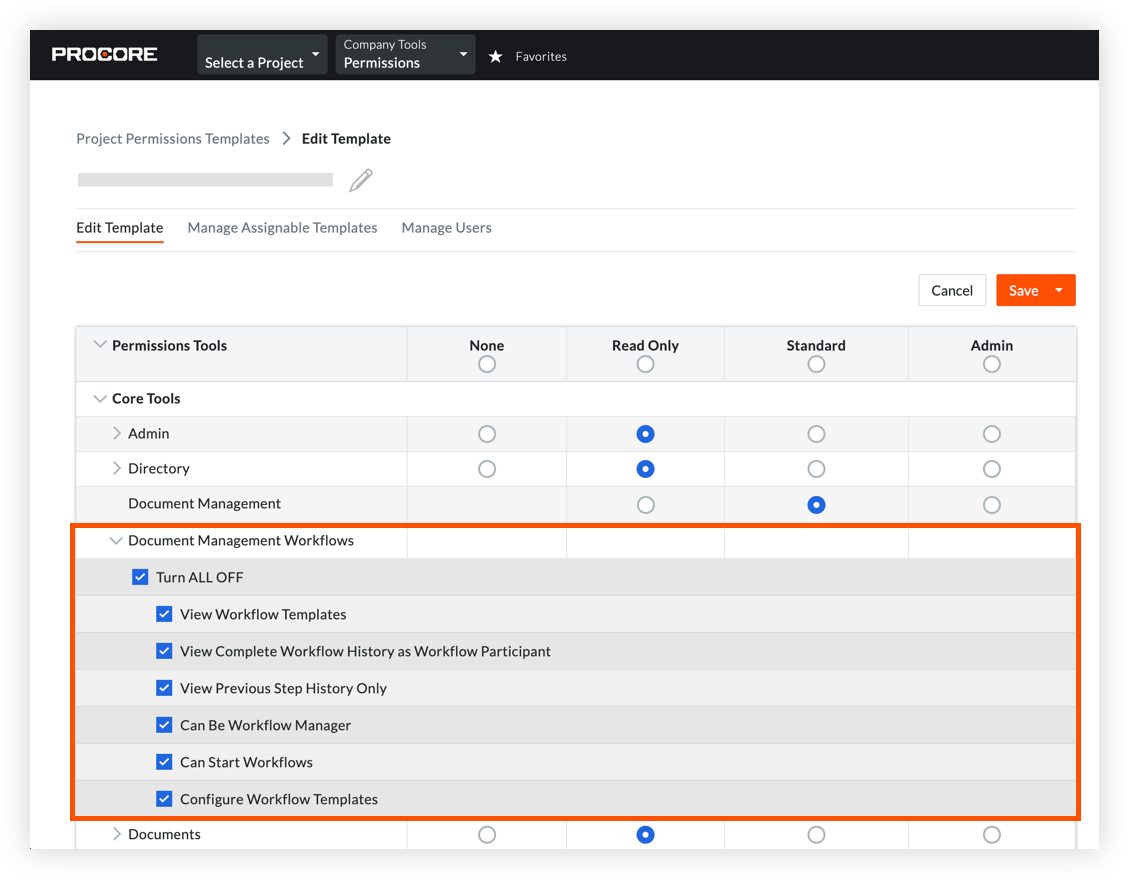This screenshot has height=879, width=1129.
Task: Open Project Permissions Templates breadcrumb link
Action: click(x=172, y=138)
